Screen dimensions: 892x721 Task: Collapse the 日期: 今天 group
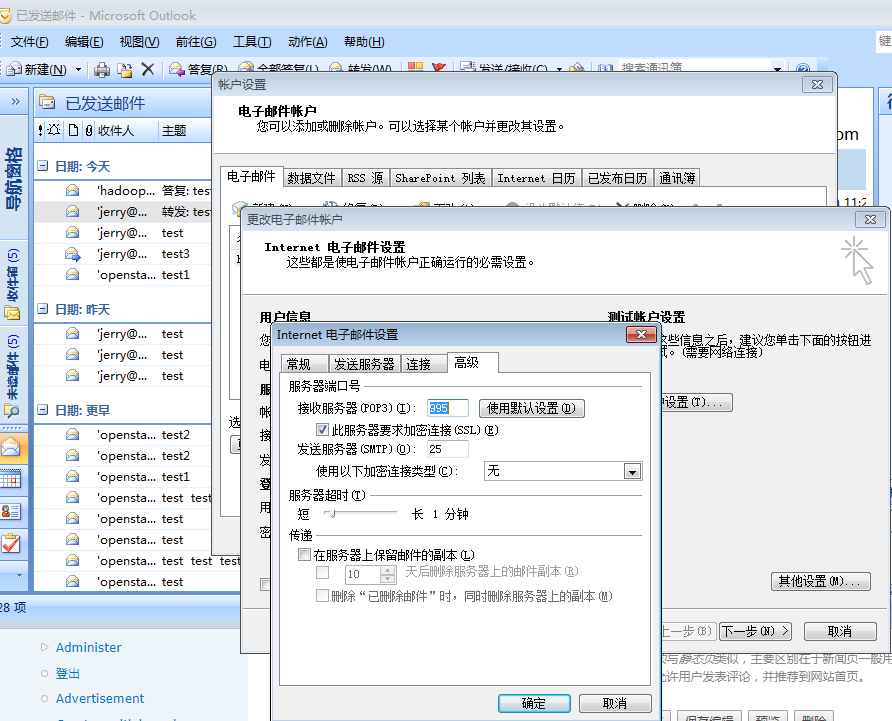(43, 166)
